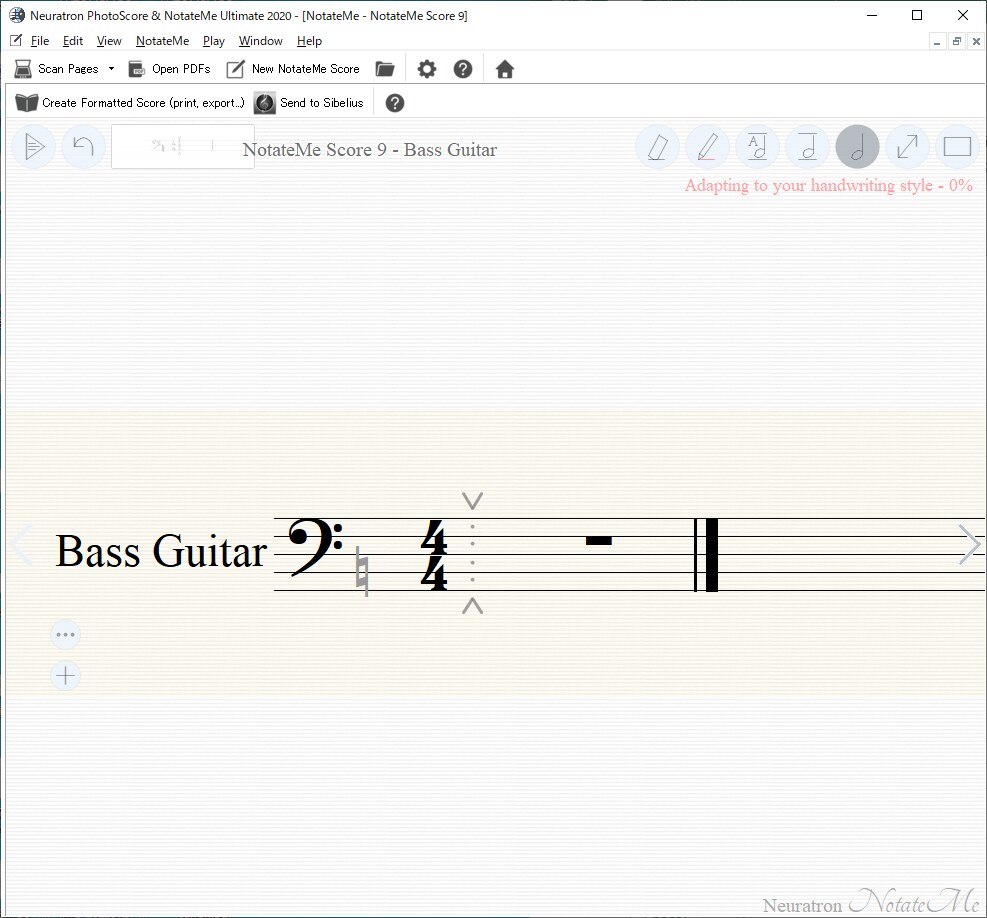This screenshot has width=987, height=918.
Task: Play the score with the playback button
Action: [x=34, y=147]
